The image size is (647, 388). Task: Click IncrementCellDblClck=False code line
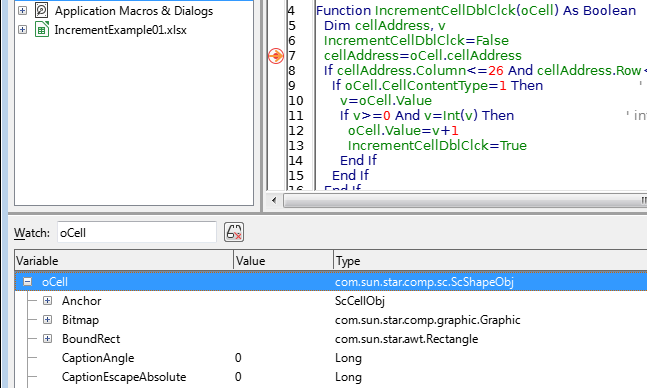[416, 40]
